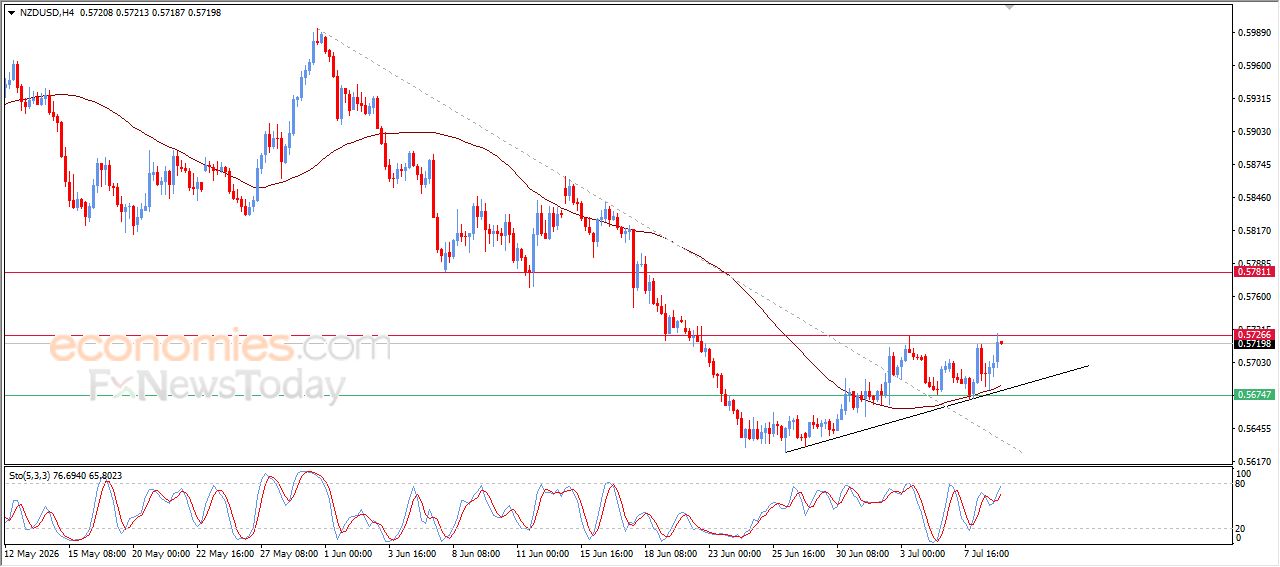Click the chart shift triangle marker at top
This screenshot has height=567, width=1280.
pyautogui.click(x=1010, y=7)
